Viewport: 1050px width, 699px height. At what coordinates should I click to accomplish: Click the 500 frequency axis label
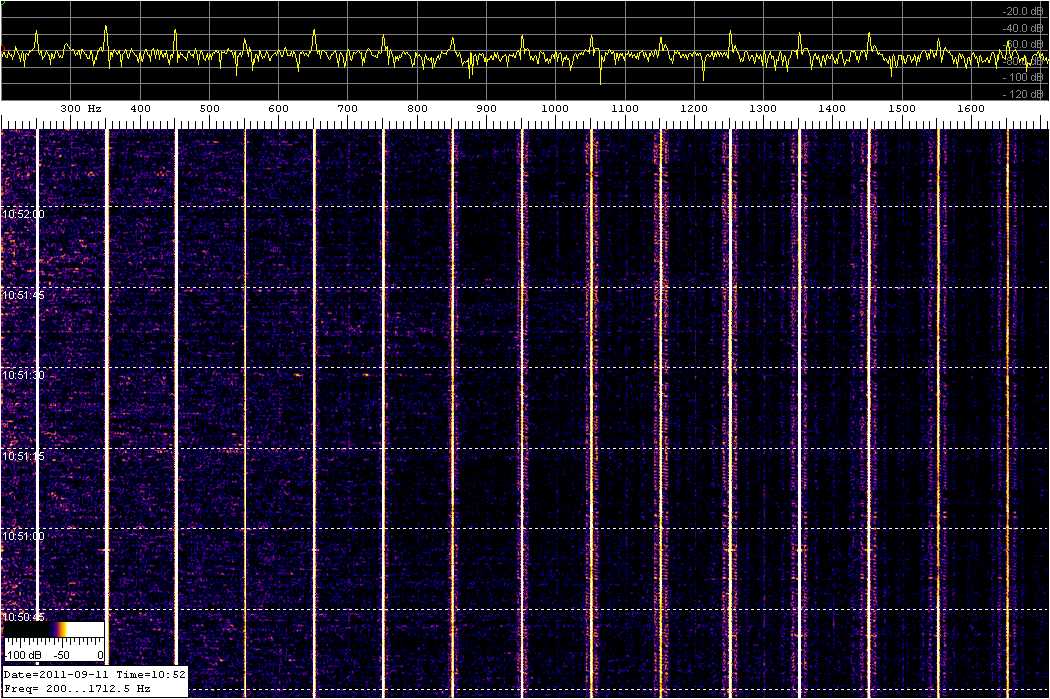pos(210,108)
